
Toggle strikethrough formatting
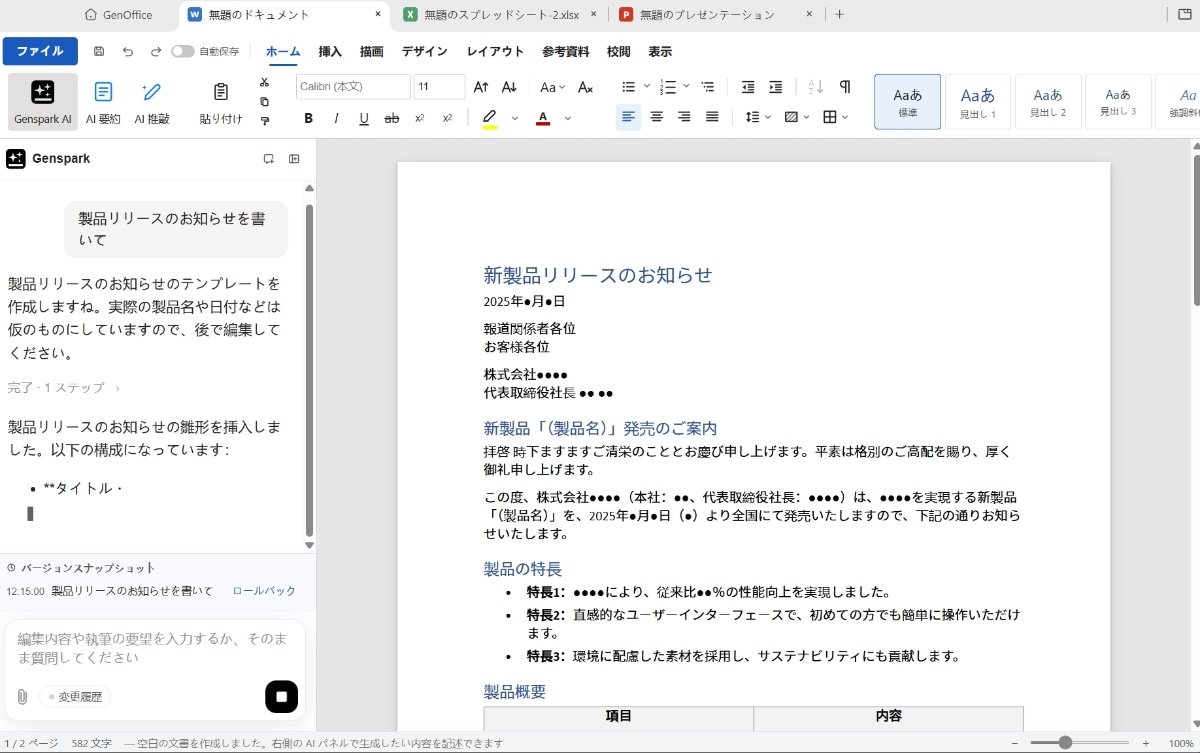pyautogui.click(x=392, y=118)
